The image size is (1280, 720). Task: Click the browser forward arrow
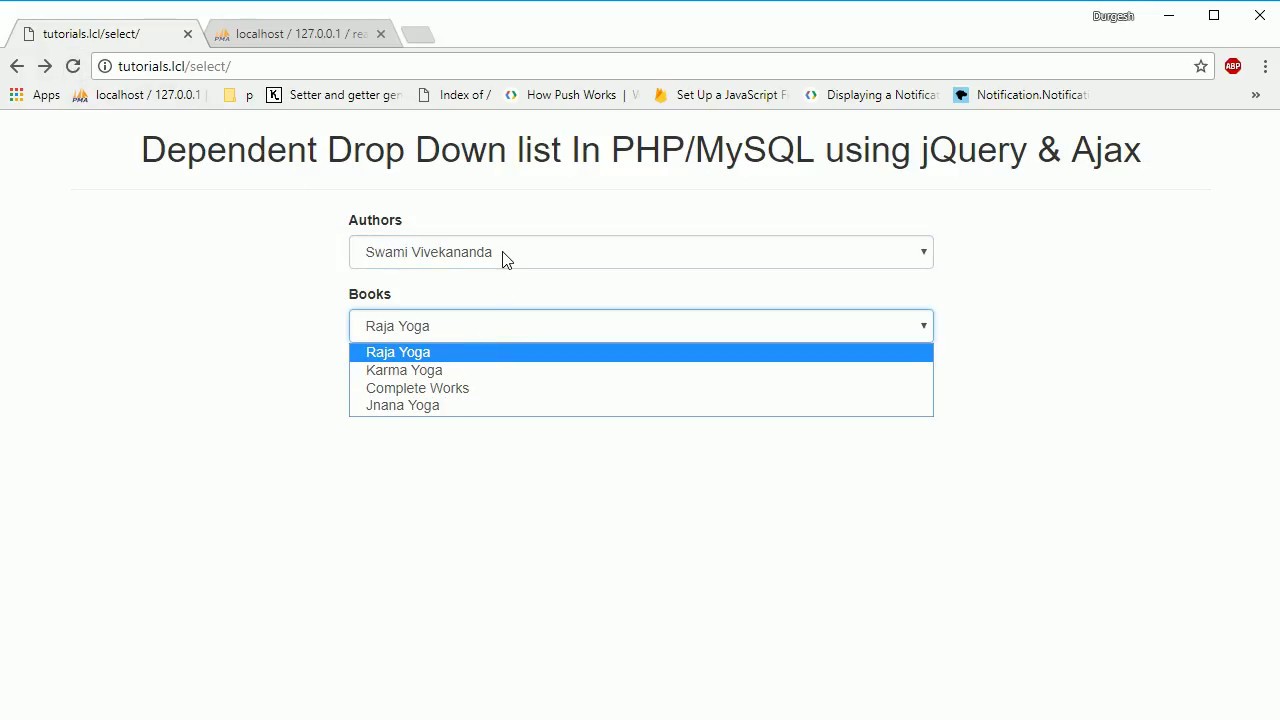tap(45, 66)
